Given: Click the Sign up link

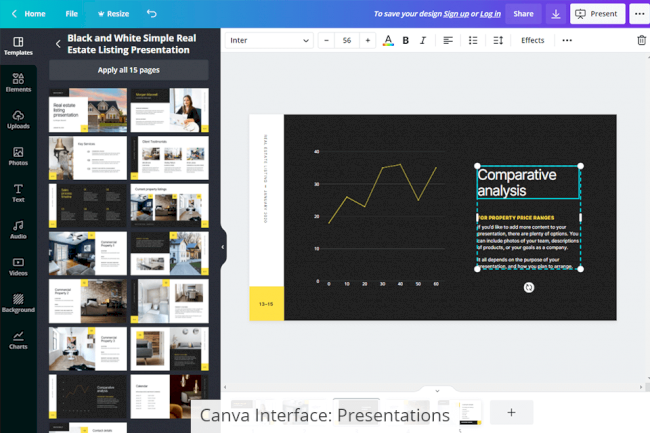Looking at the screenshot, I should [456, 14].
